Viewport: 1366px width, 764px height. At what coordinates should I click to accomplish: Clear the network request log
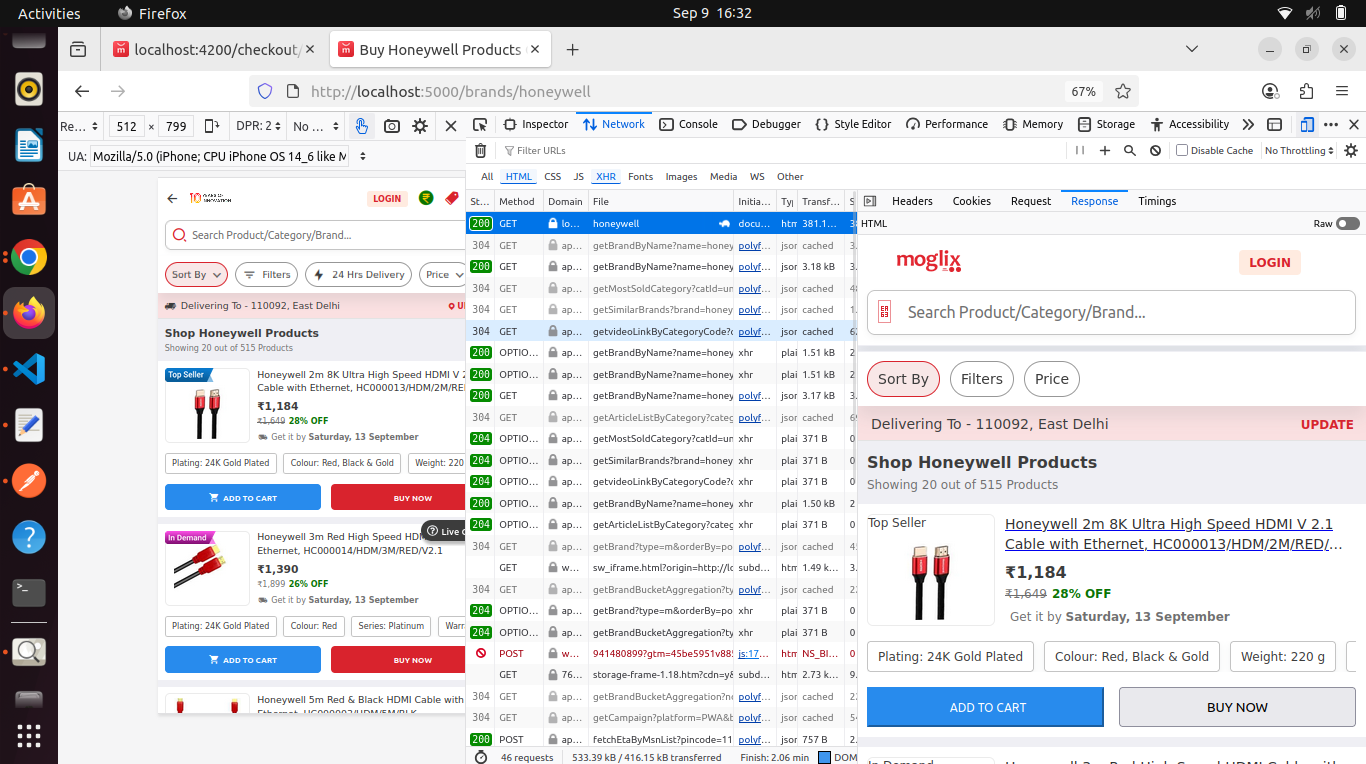[481, 151]
